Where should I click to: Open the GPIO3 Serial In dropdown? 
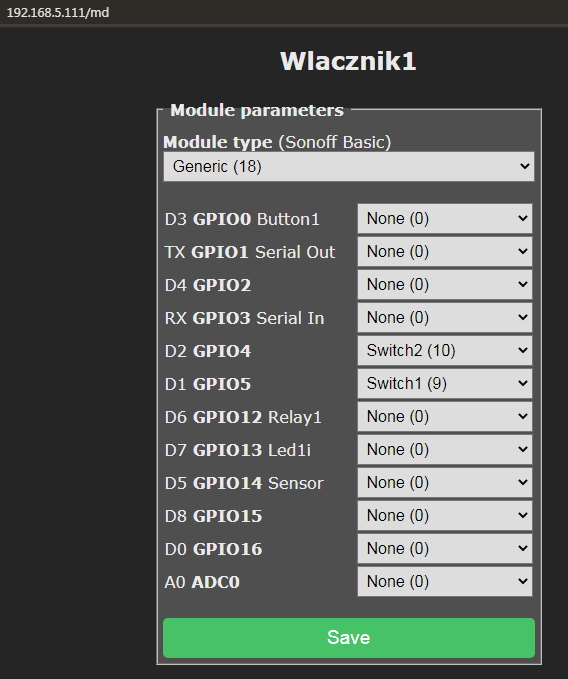tap(445, 317)
